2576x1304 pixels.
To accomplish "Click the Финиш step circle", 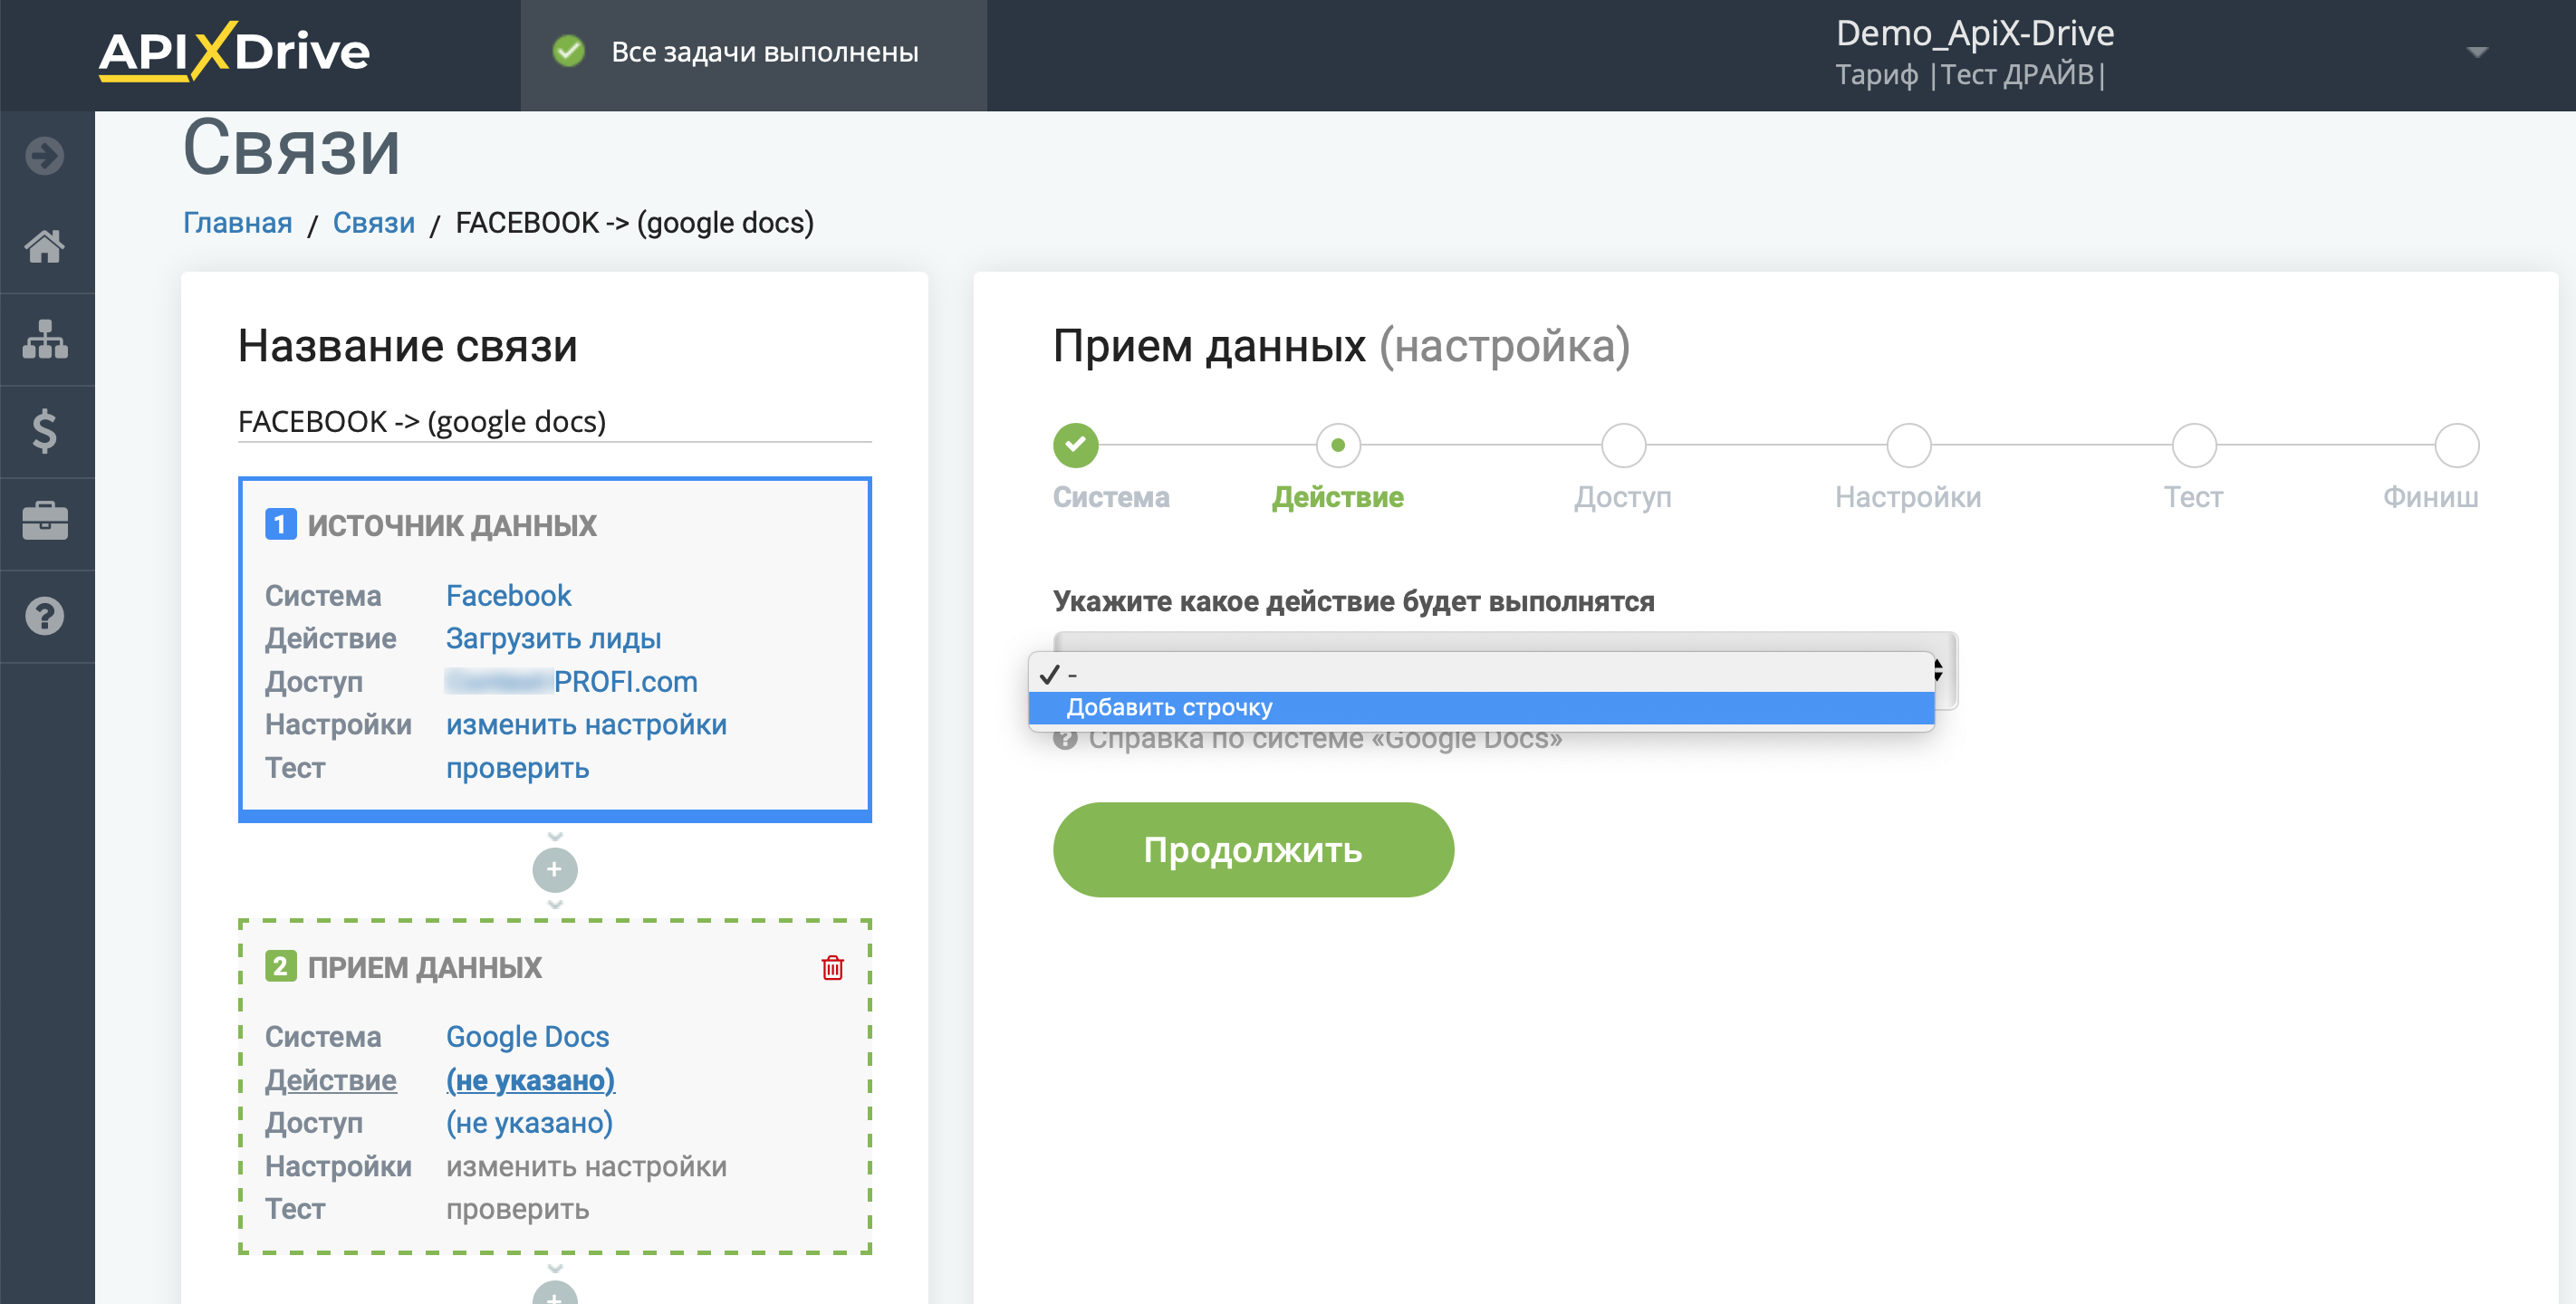I will pyautogui.click(x=2456, y=445).
